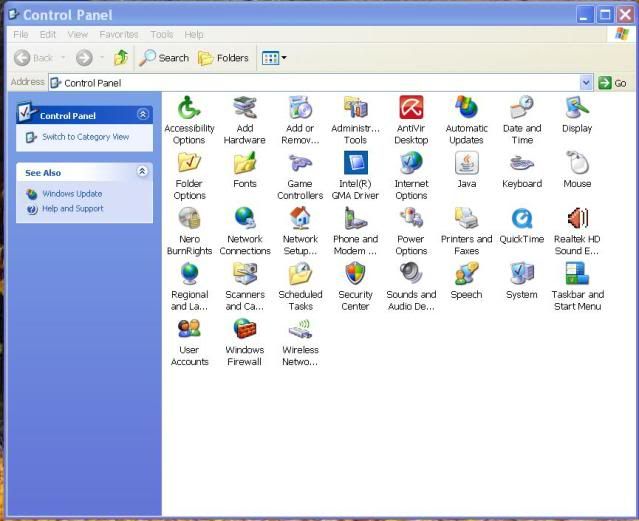Open the QuickTime settings icon

pyautogui.click(x=521, y=219)
